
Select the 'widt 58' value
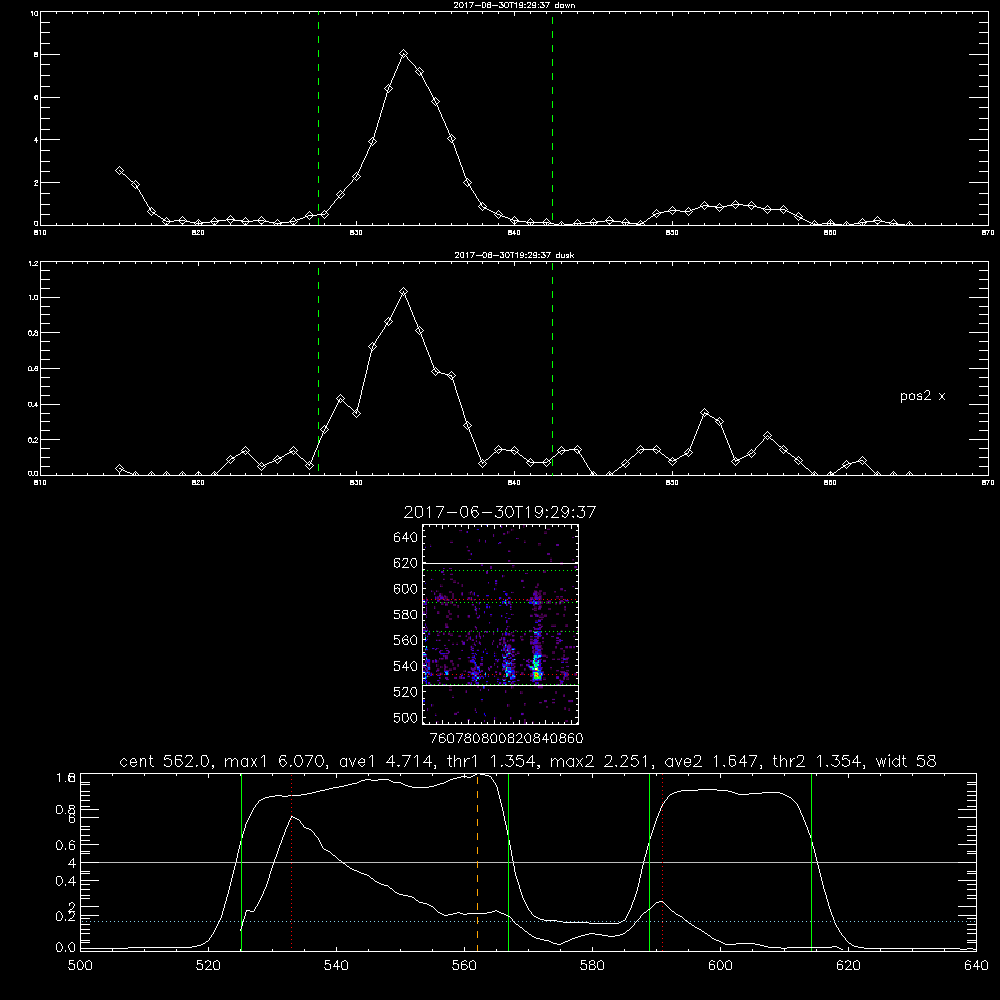point(906,761)
